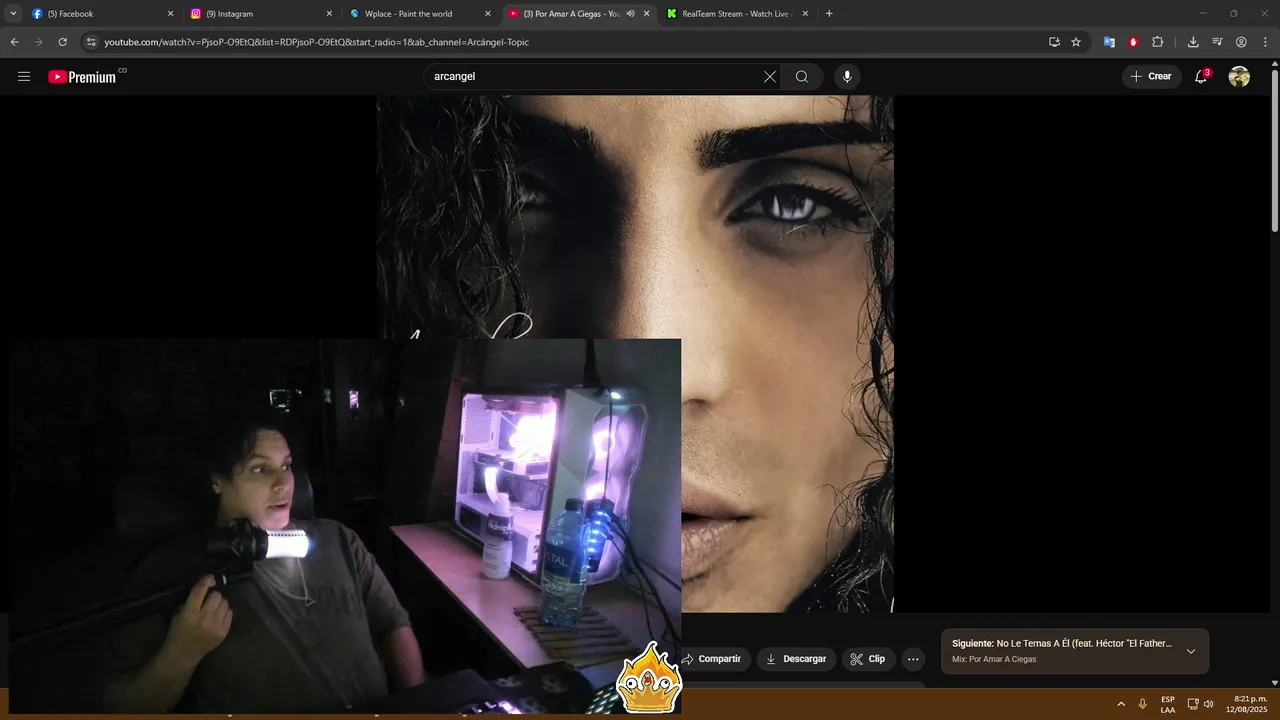
Task: Open the Google Translate extension
Action: (x=1109, y=42)
